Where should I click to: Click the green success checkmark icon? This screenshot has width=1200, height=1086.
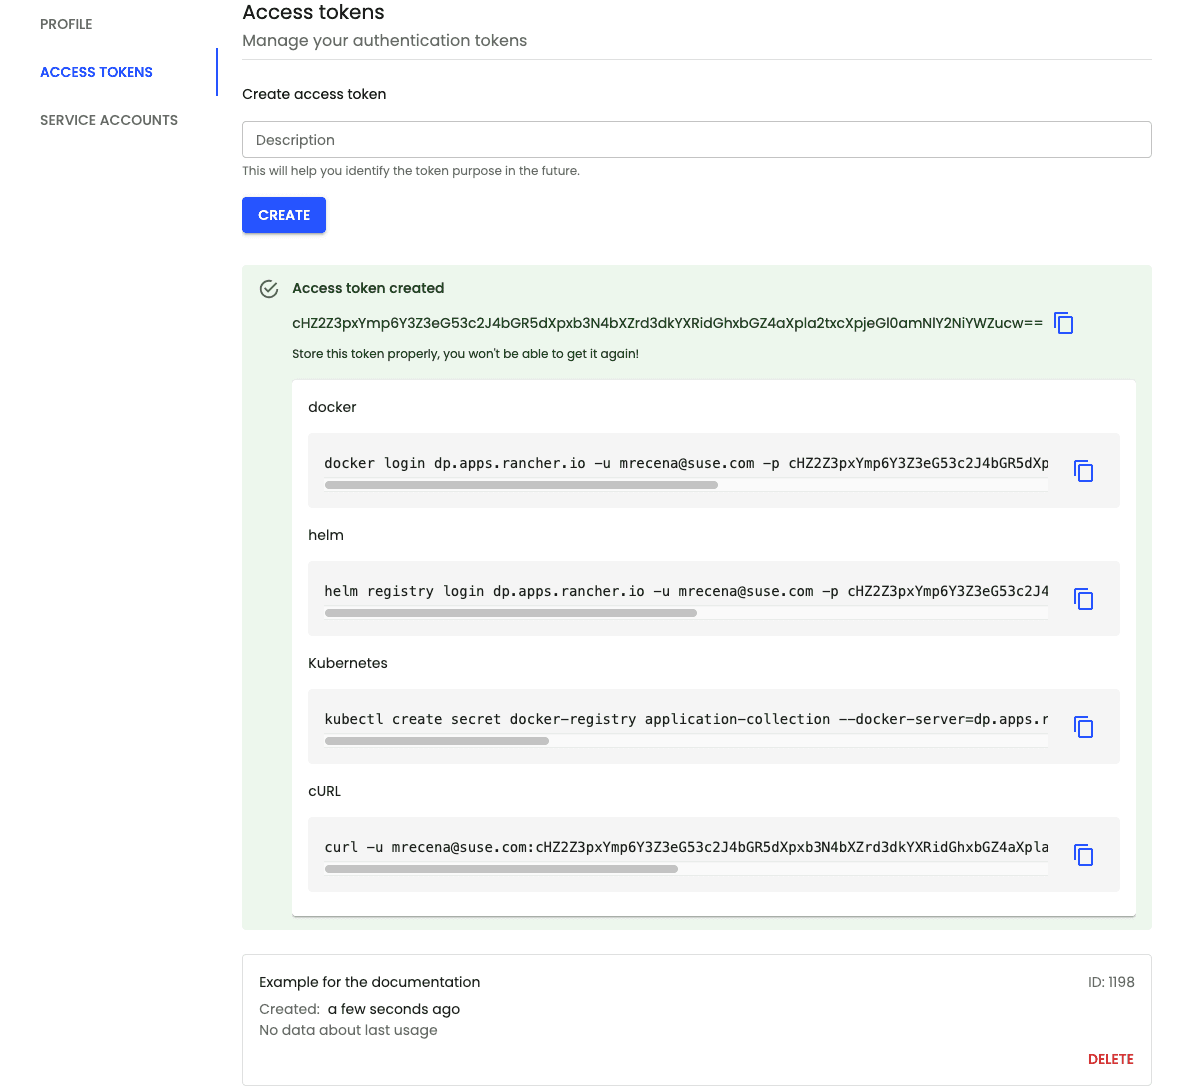(x=268, y=288)
